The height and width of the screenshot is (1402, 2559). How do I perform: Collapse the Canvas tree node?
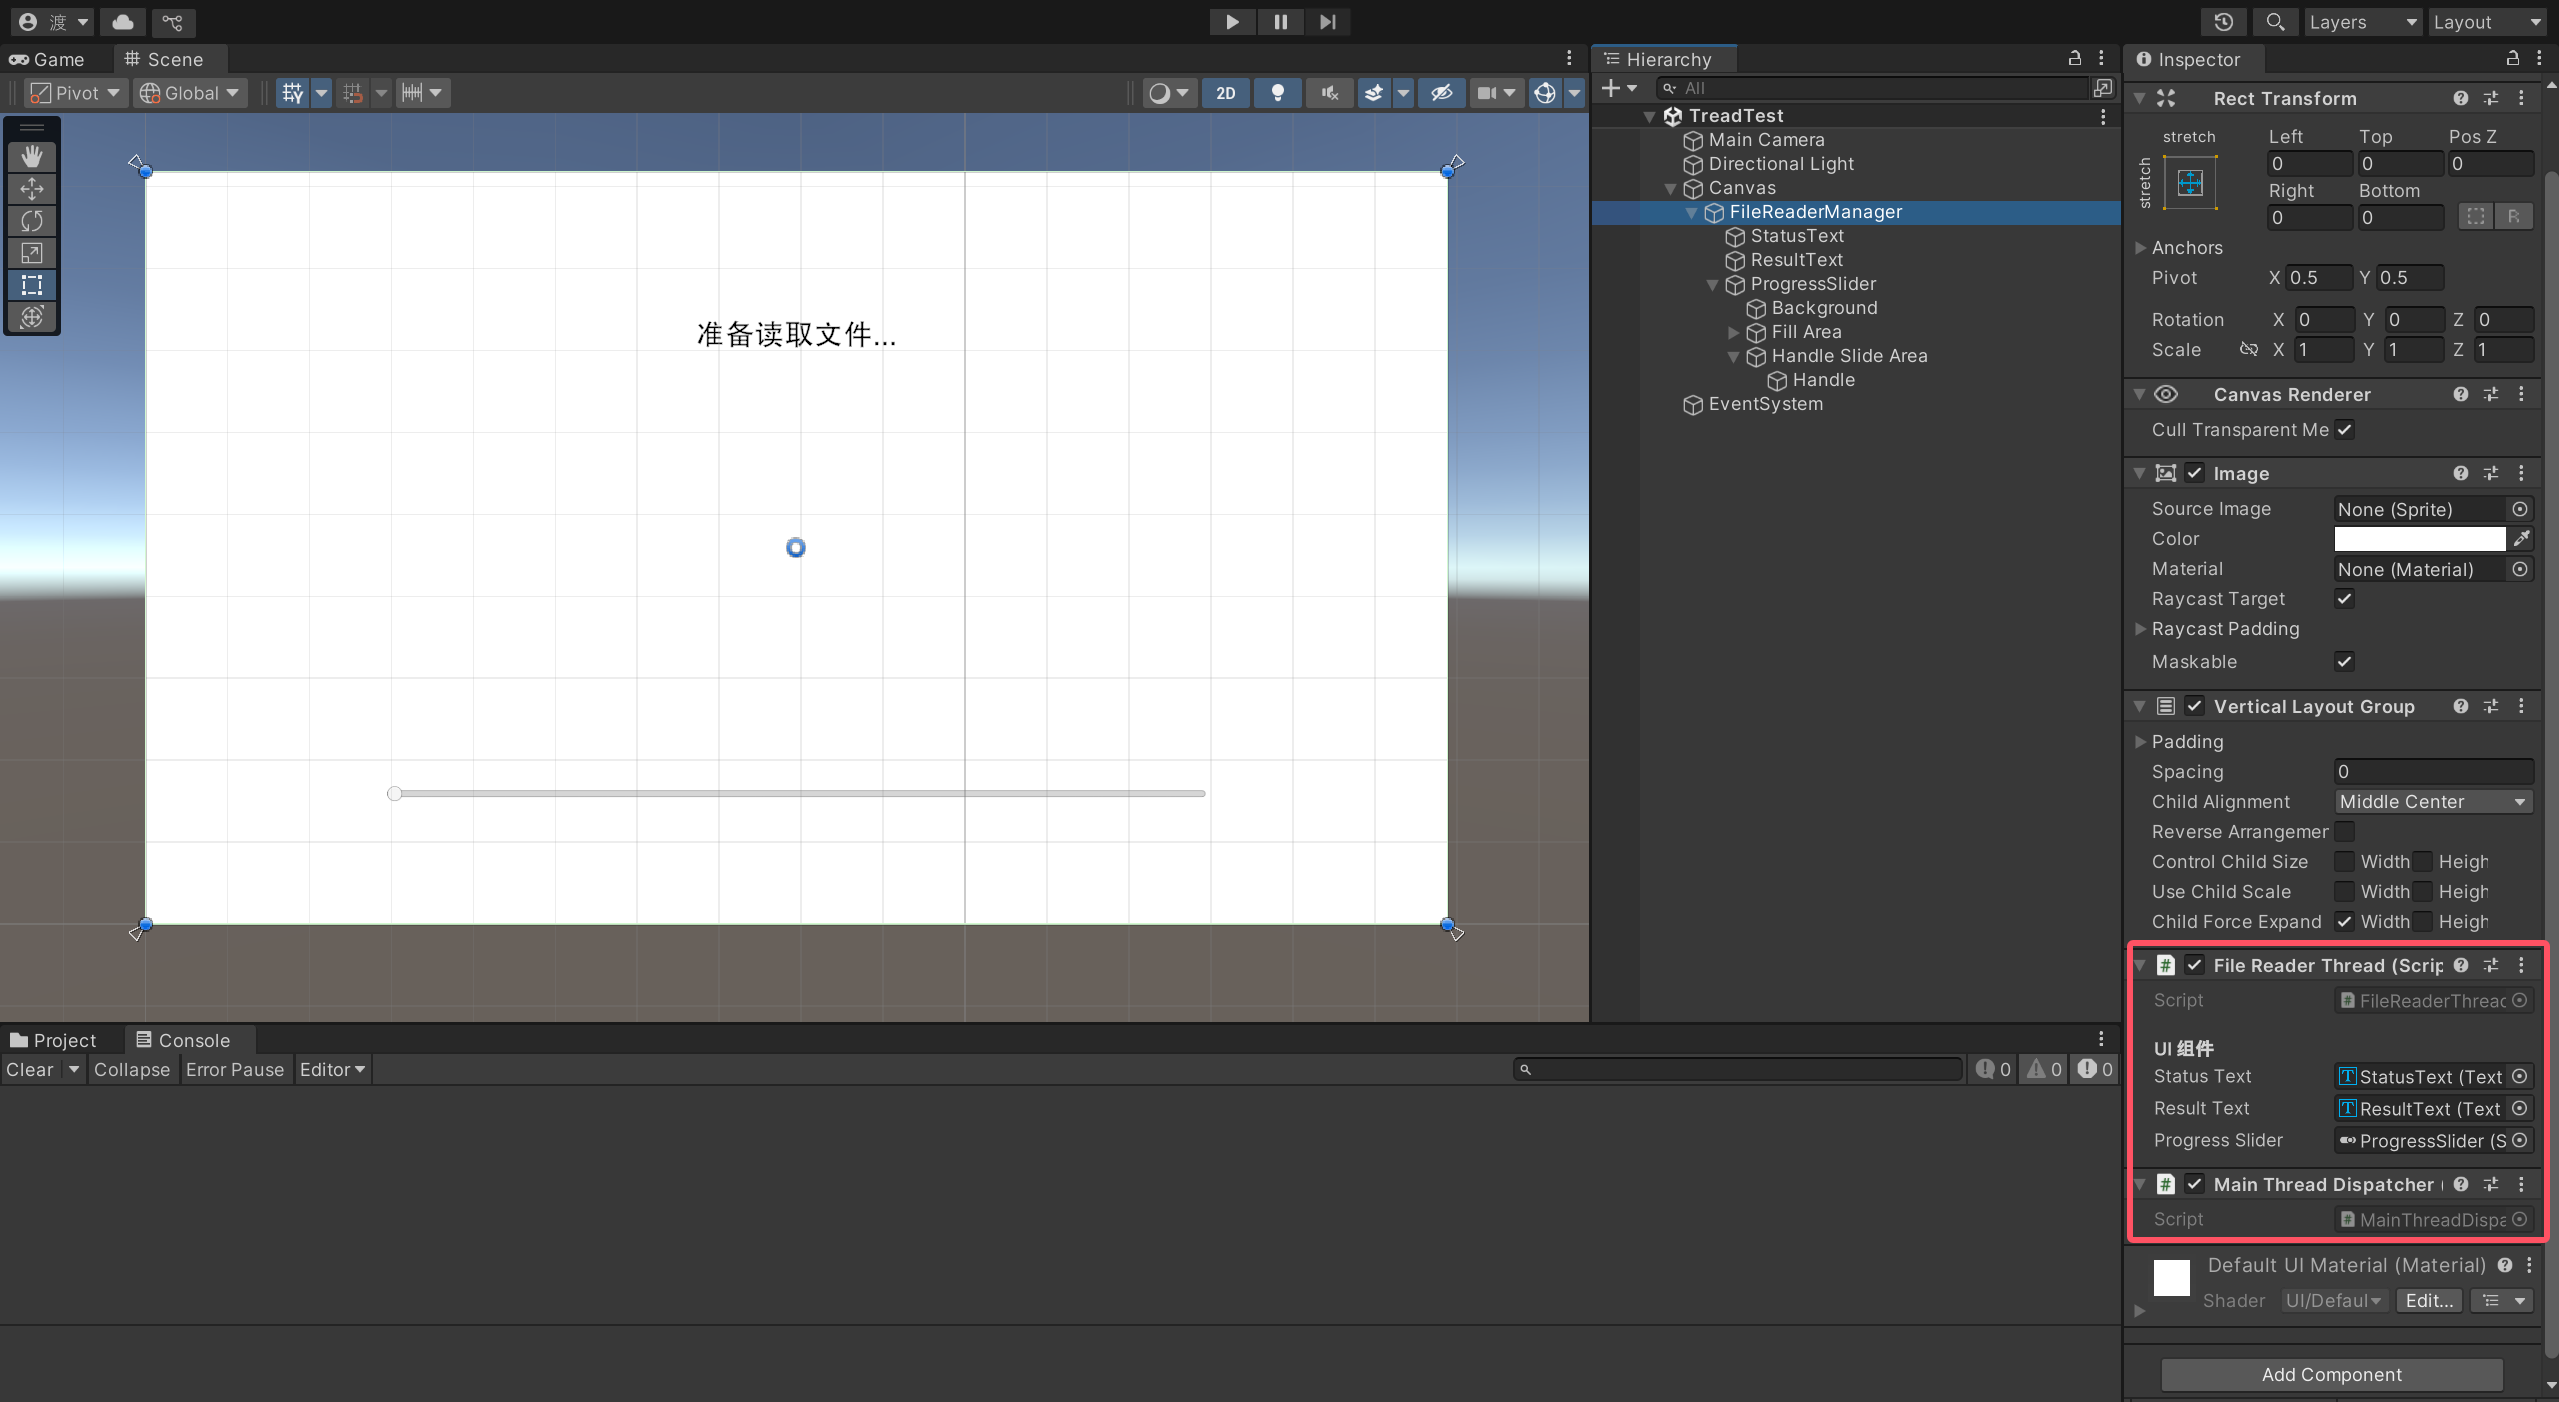pos(1670,188)
